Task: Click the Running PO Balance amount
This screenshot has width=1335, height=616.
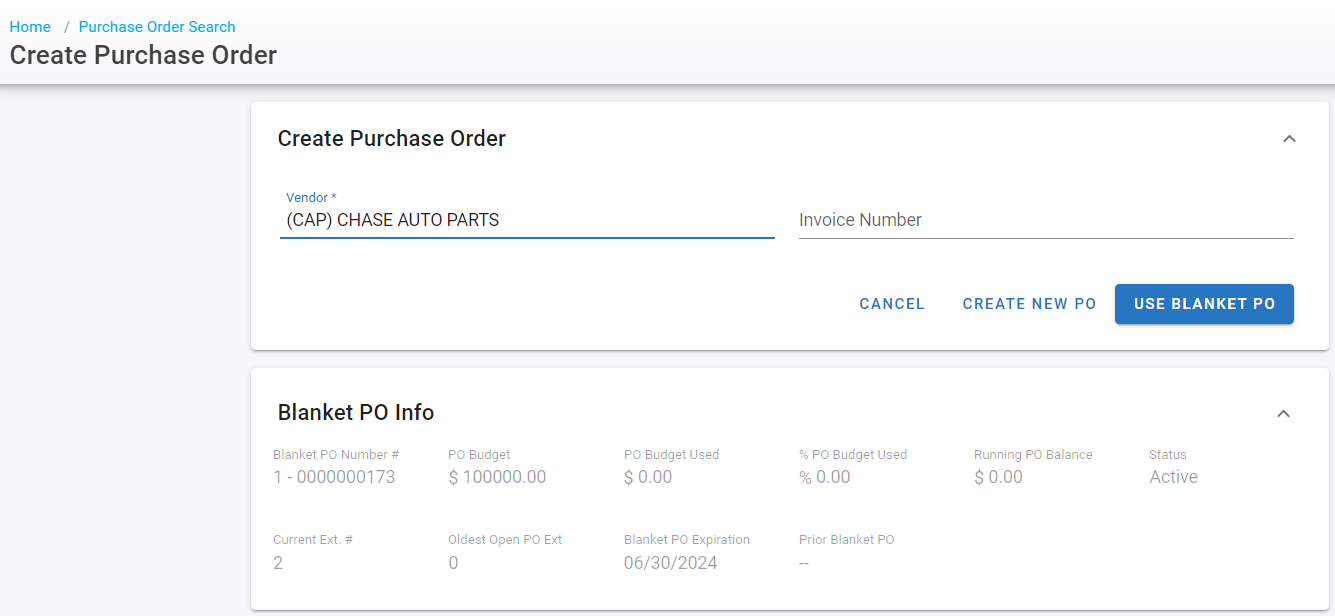Action: (998, 477)
